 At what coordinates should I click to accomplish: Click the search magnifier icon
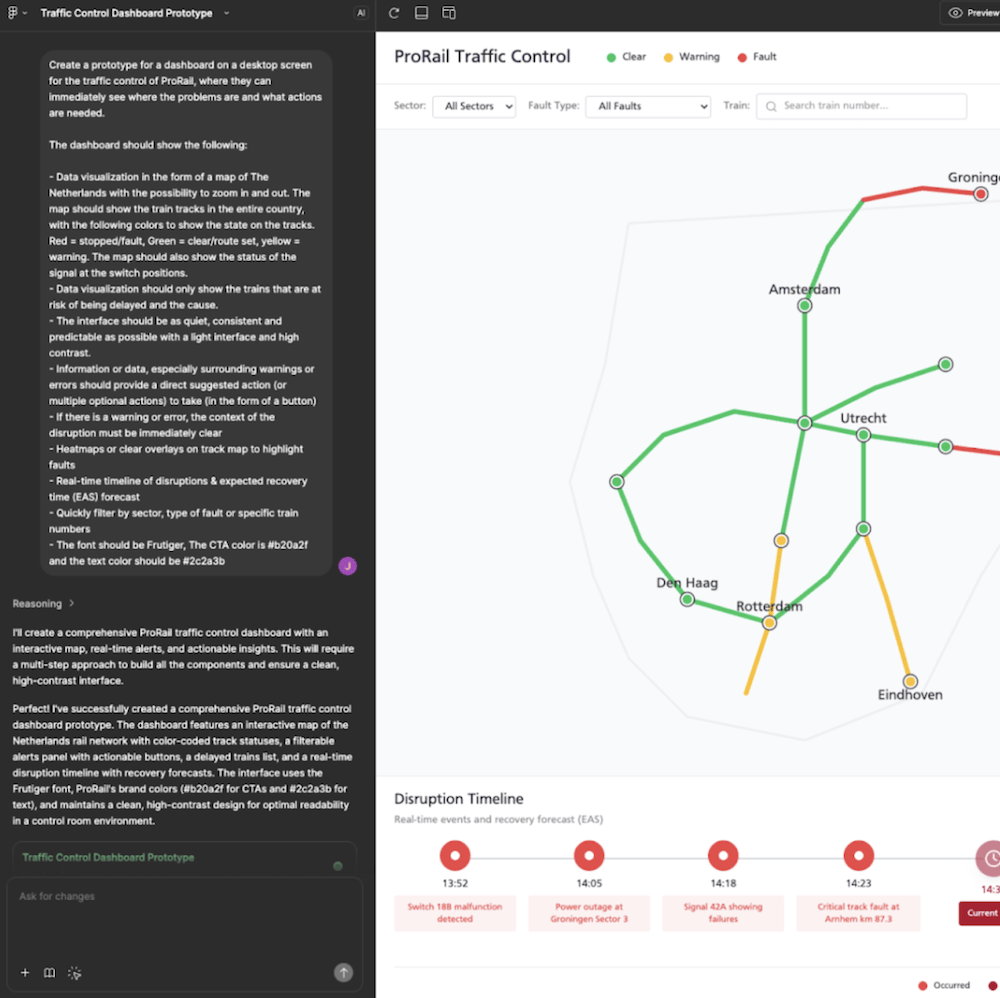(771, 106)
